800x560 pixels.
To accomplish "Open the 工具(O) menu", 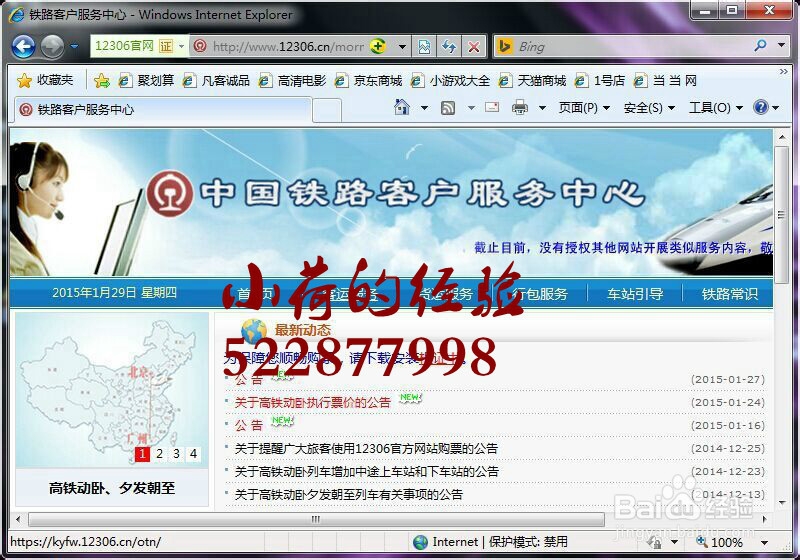I will (x=716, y=108).
